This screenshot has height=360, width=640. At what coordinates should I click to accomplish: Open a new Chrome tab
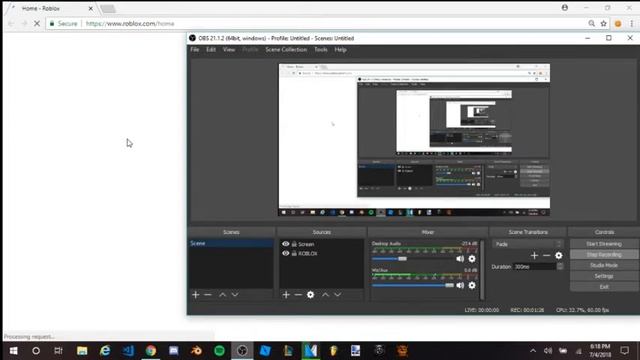coord(108,9)
